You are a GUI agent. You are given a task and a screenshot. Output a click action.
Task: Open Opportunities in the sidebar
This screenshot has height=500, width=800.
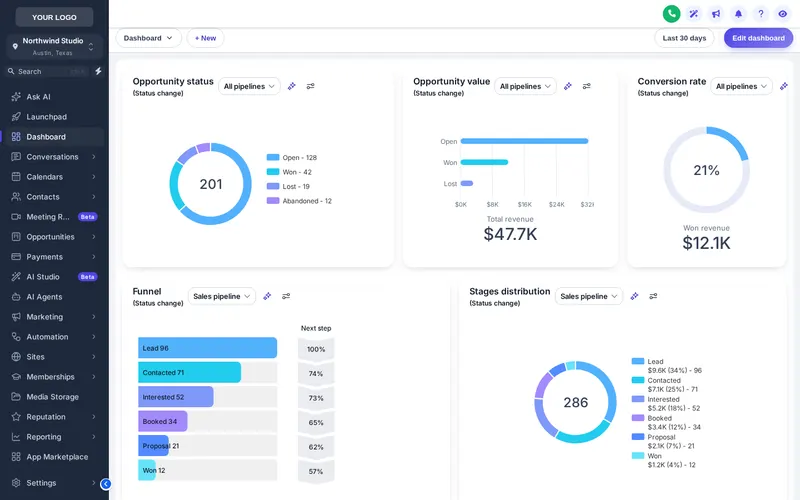(54, 237)
